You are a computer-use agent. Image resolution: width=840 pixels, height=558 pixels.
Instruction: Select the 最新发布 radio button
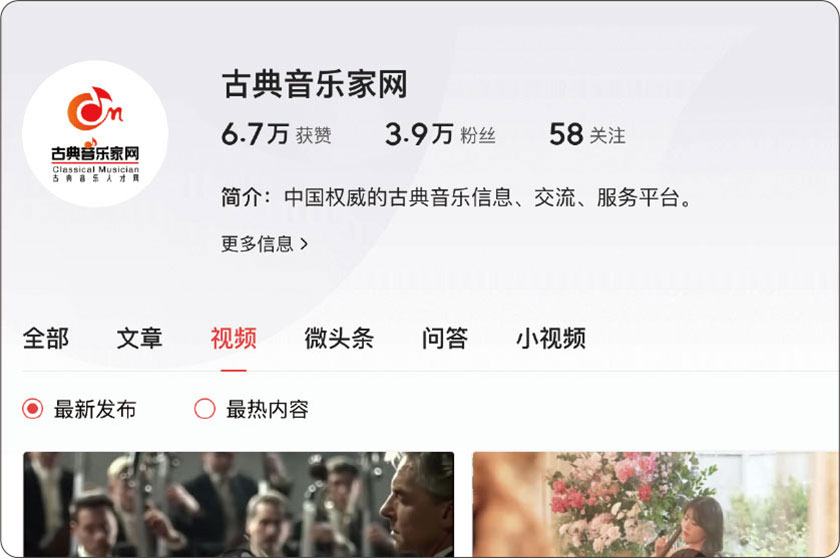(32, 409)
